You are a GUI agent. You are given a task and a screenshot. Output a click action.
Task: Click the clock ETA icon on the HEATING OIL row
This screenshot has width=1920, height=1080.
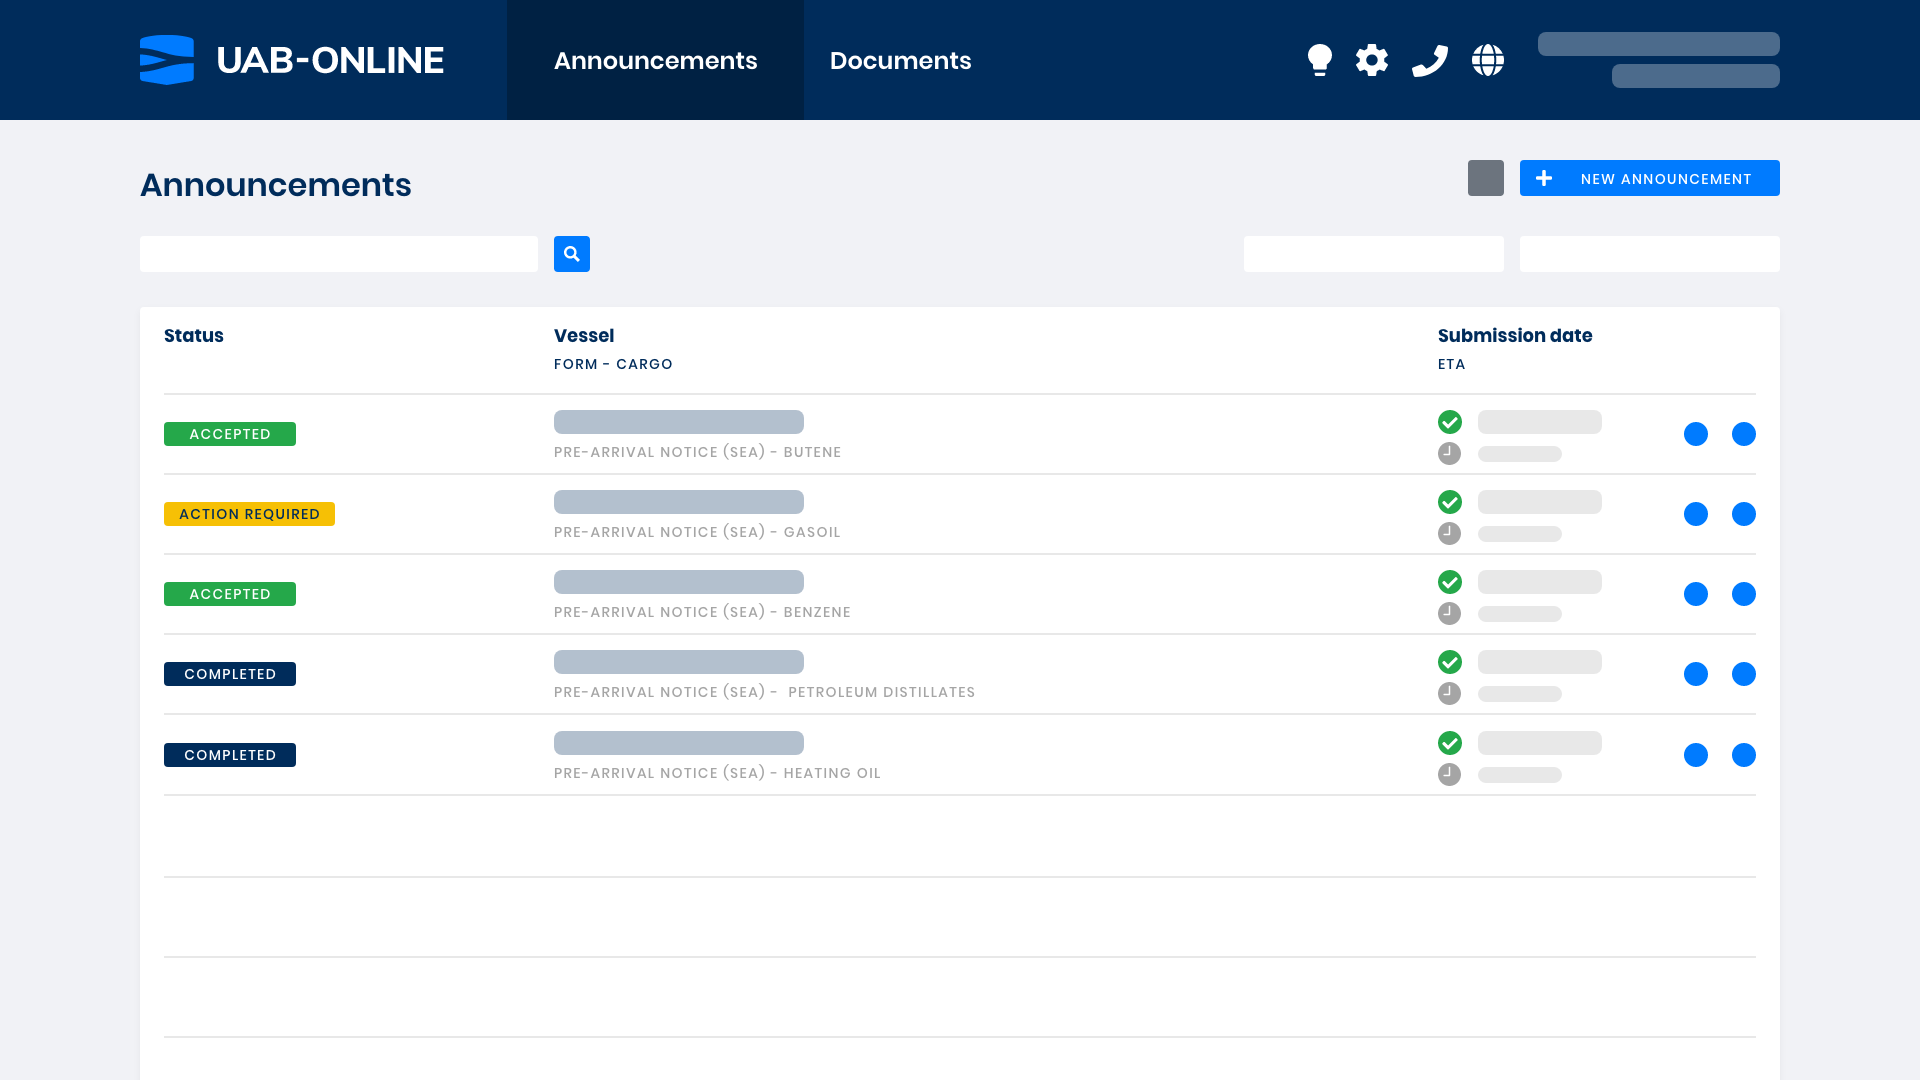tap(1449, 773)
